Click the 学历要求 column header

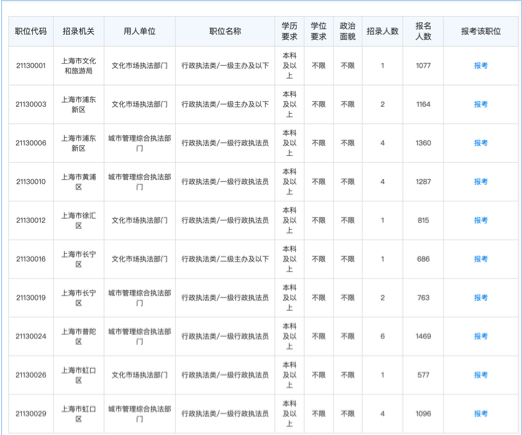[x=289, y=31]
